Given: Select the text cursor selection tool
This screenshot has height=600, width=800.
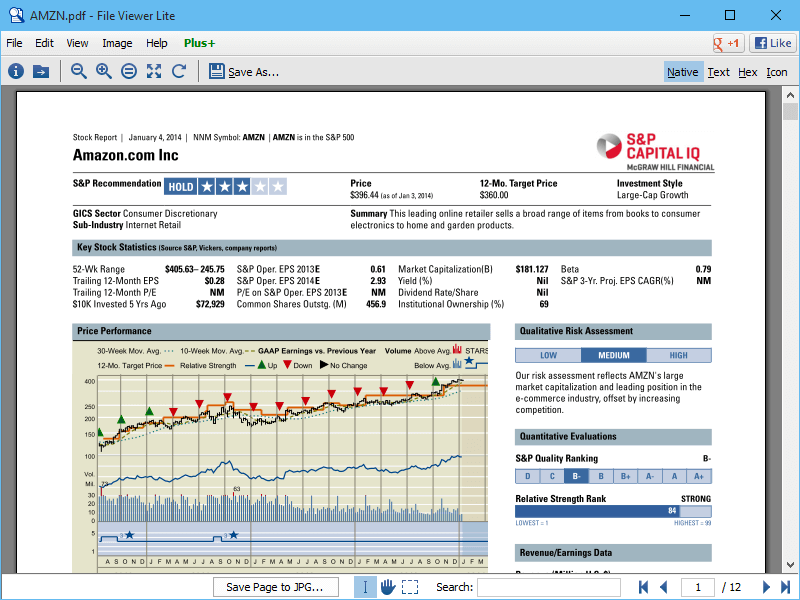Looking at the screenshot, I should click(365, 587).
